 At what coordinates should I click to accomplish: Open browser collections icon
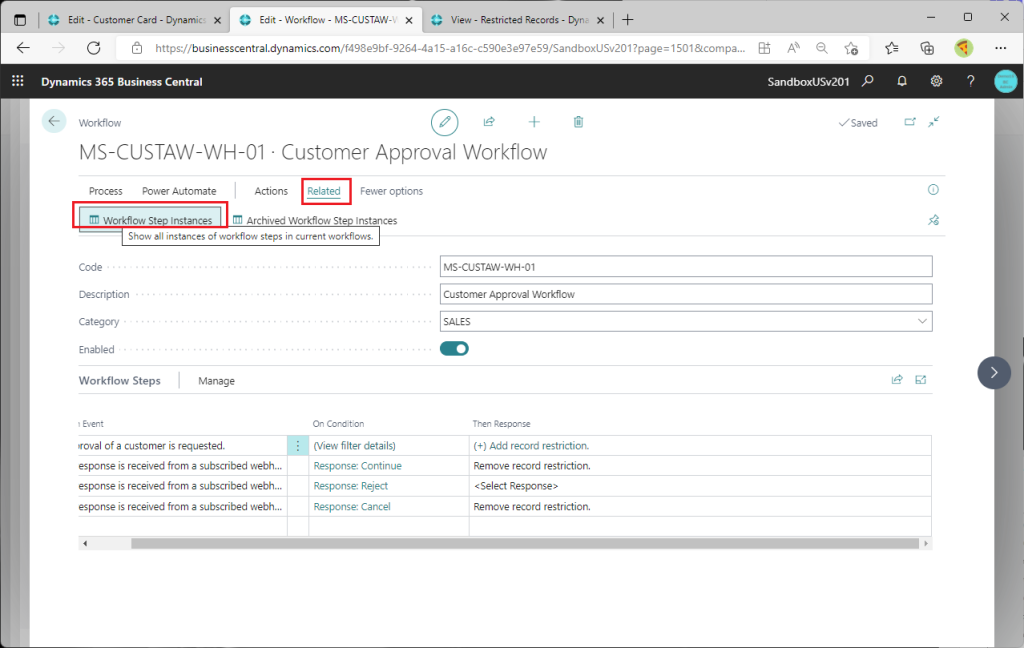tap(926, 48)
